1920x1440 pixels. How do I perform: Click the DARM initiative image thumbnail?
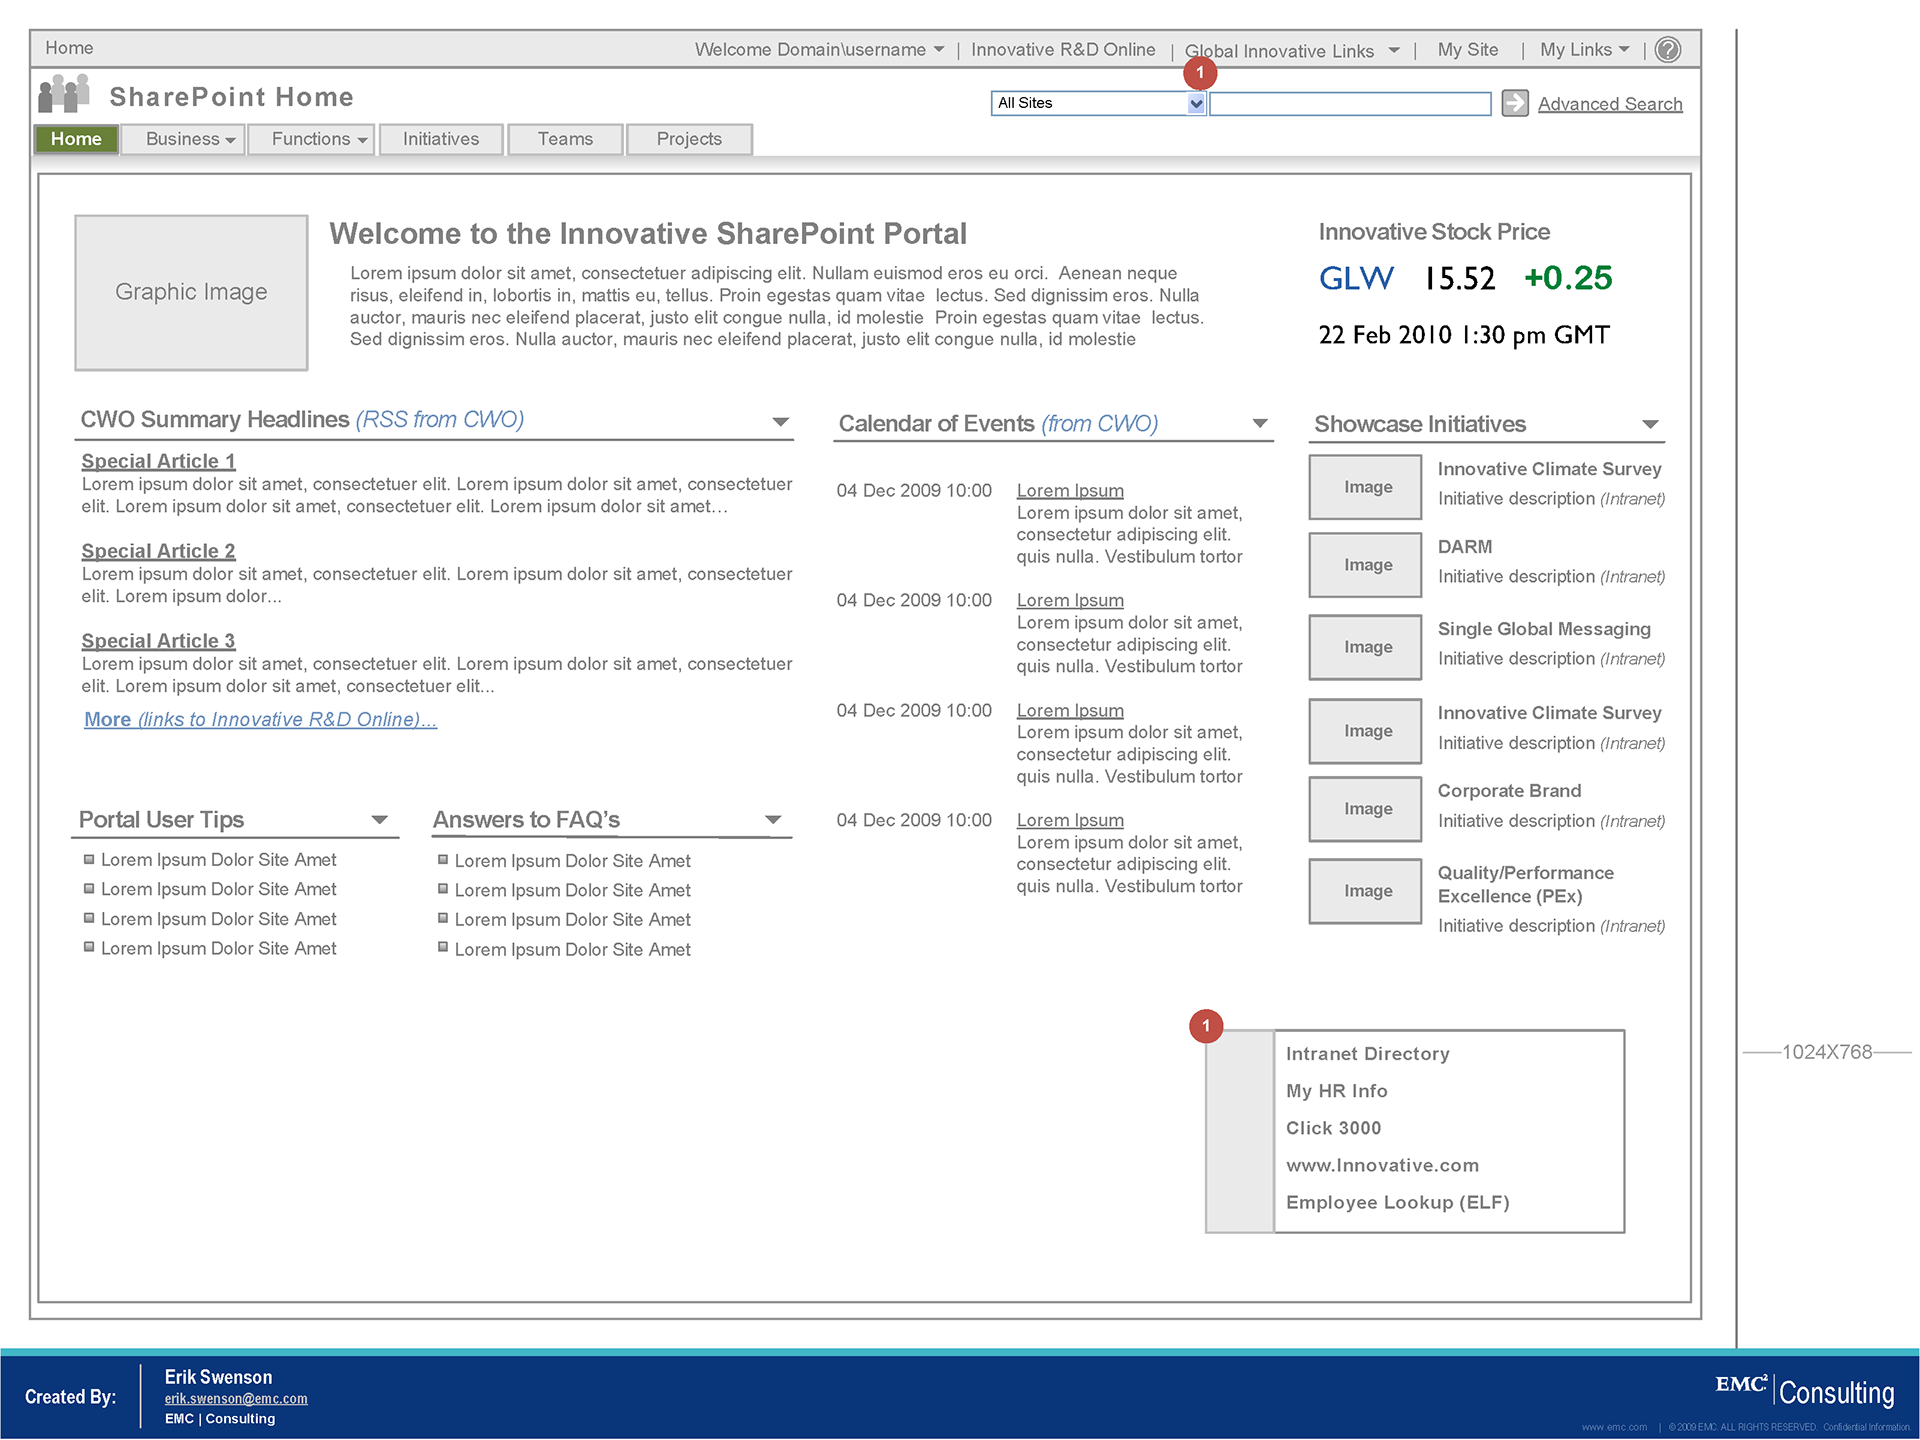(x=1365, y=565)
